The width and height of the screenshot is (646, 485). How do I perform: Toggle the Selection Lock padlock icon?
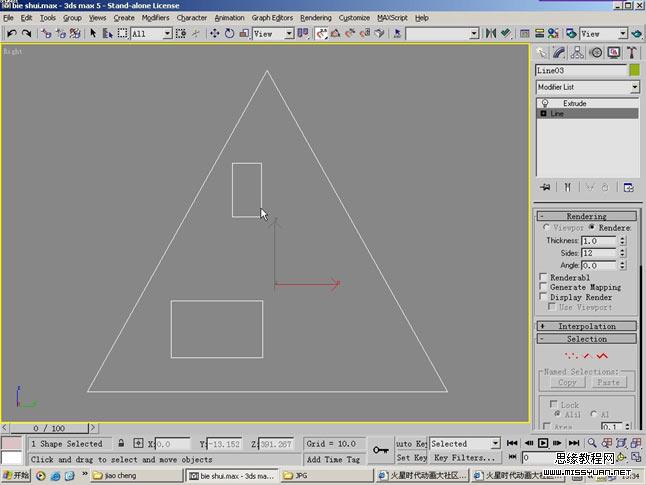[121, 443]
